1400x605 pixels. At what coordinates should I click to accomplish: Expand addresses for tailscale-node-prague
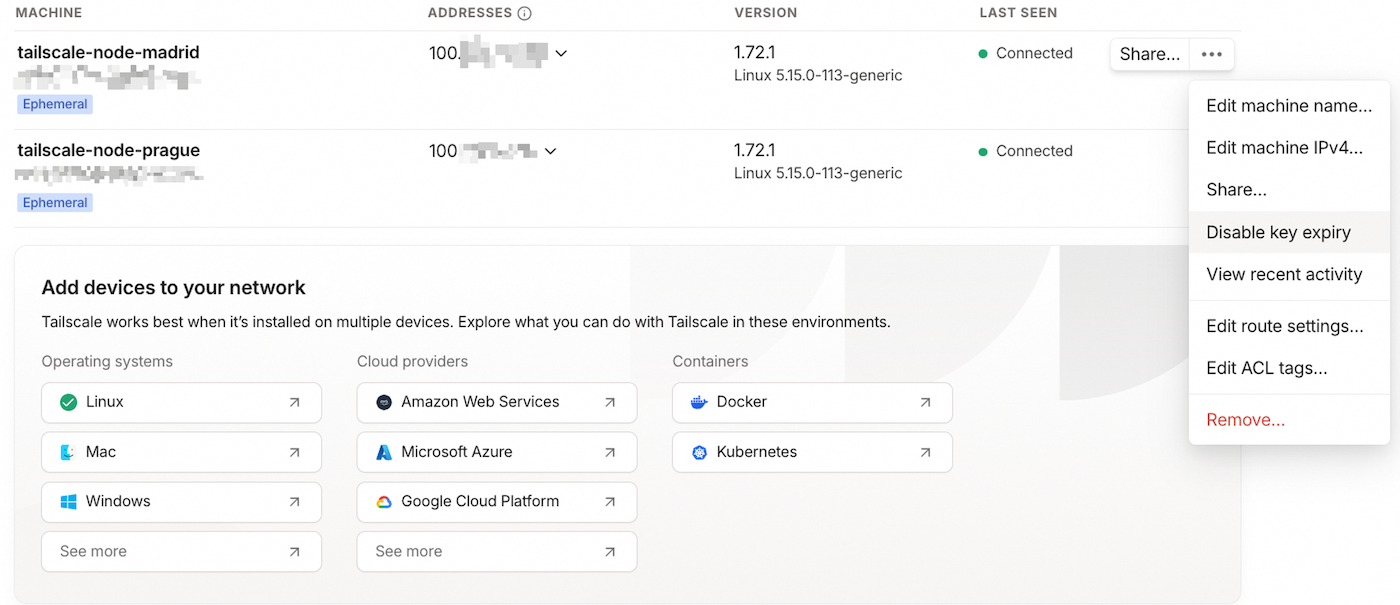[x=550, y=151]
